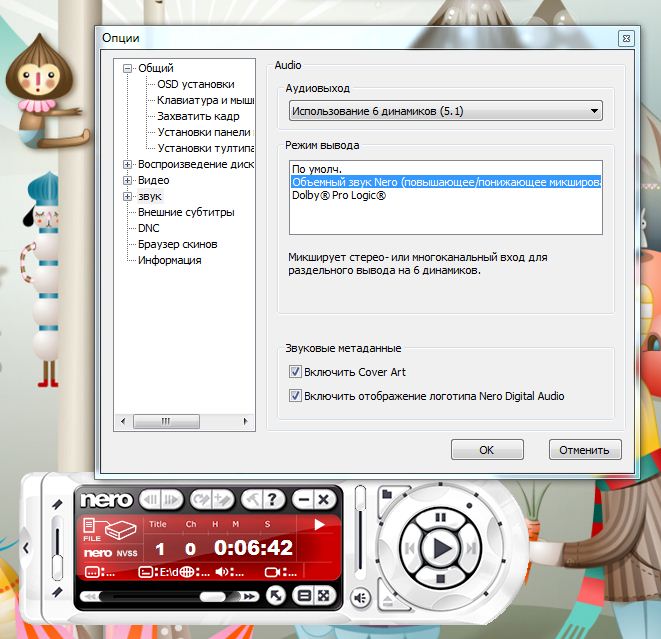
Task: Select Захватить кадр tree item
Action: 198,116
